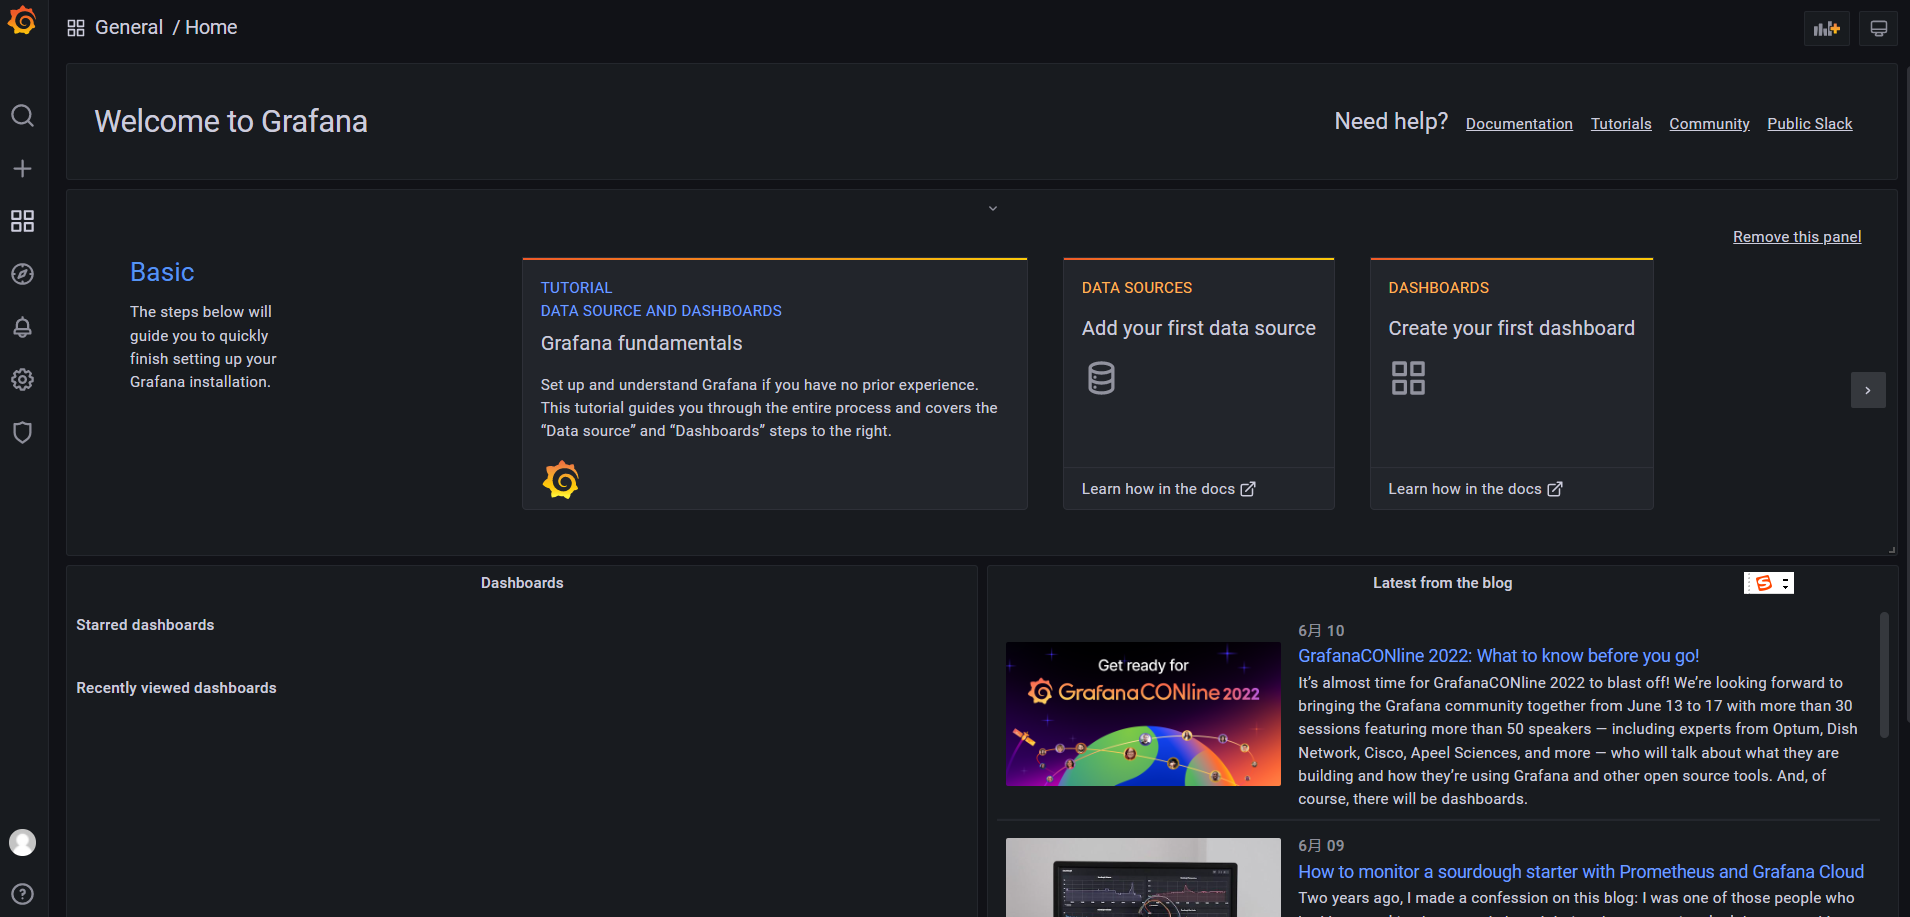Open the Server Admin shield icon

click(22, 432)
